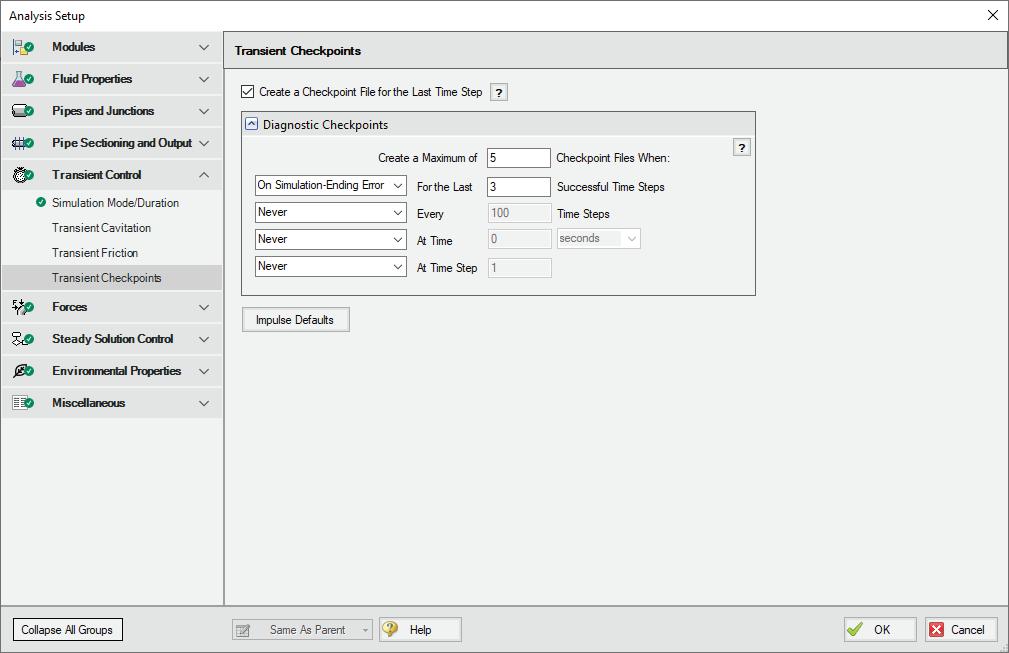Click the green checkmark beside Simulation Mode/Duration

[41, 203]
